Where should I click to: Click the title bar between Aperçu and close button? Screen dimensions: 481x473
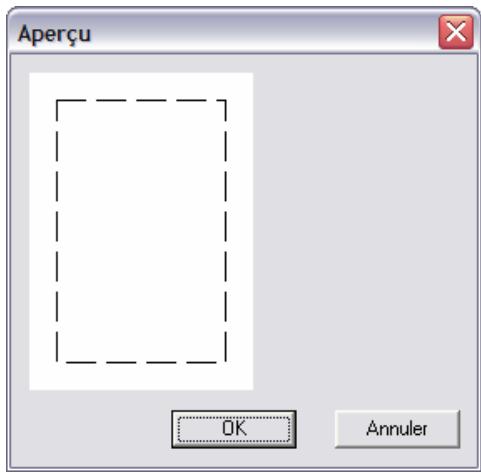click(265, 33)
